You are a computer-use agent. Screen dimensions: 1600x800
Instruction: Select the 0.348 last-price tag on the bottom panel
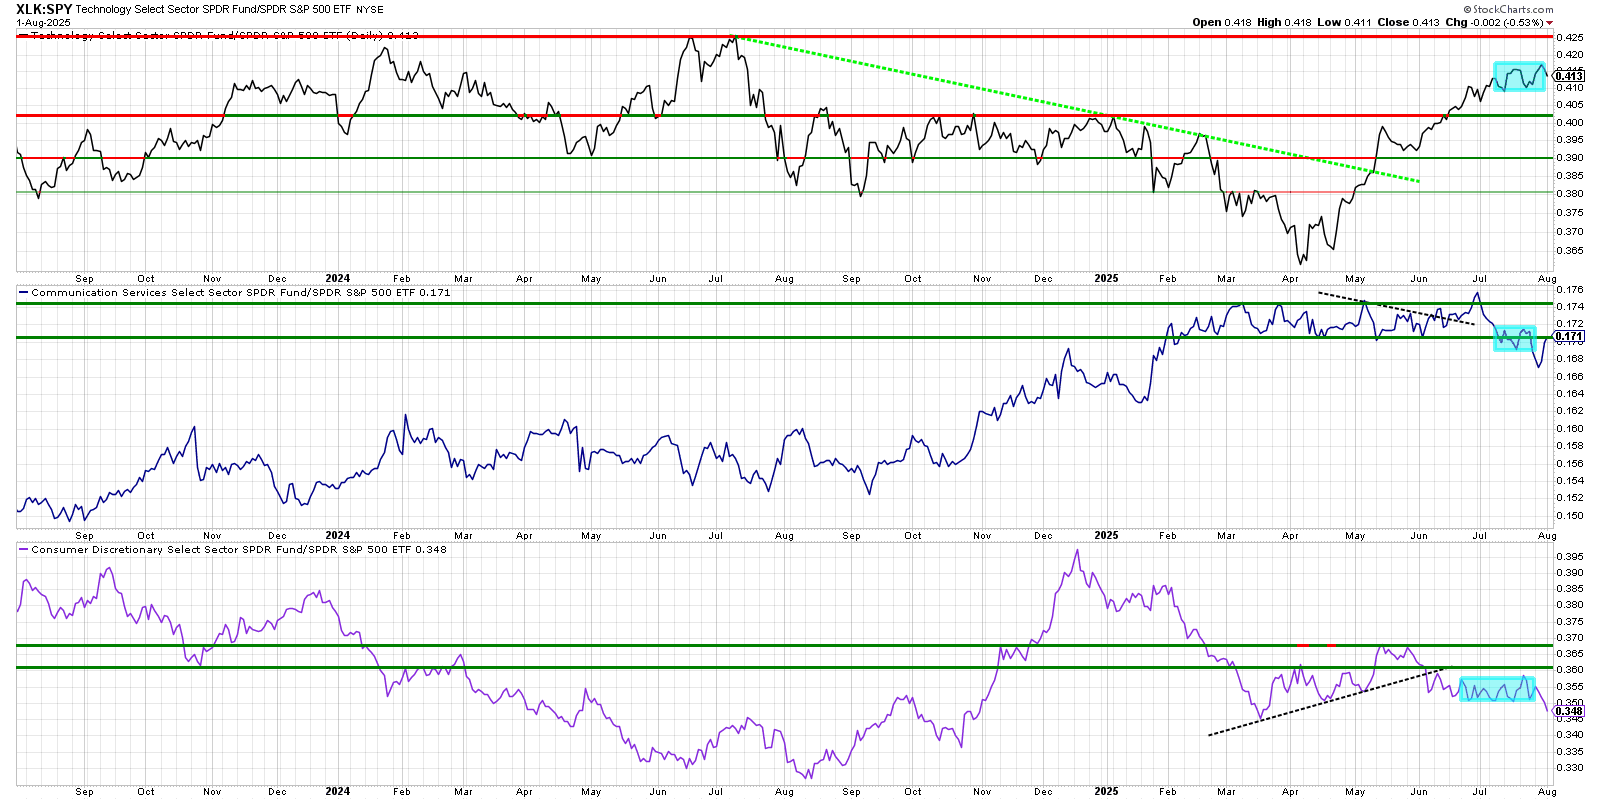[1569, 712]
